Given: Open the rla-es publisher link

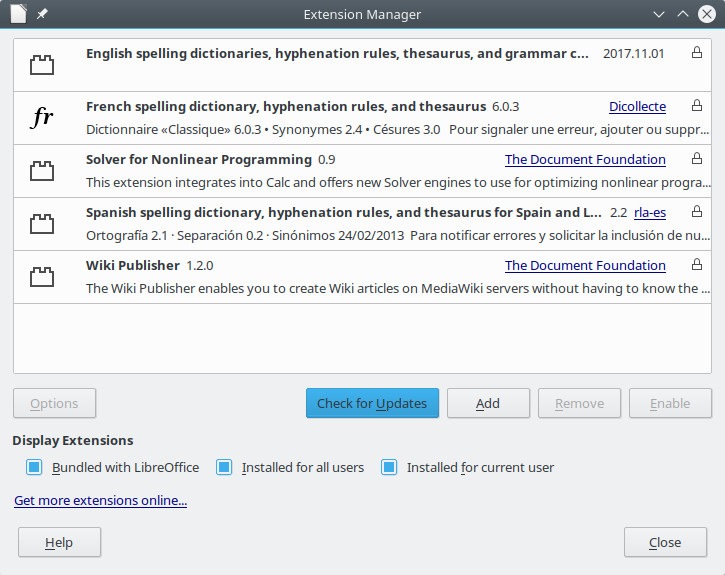Looking at the screenshot, I should (649, 212).
